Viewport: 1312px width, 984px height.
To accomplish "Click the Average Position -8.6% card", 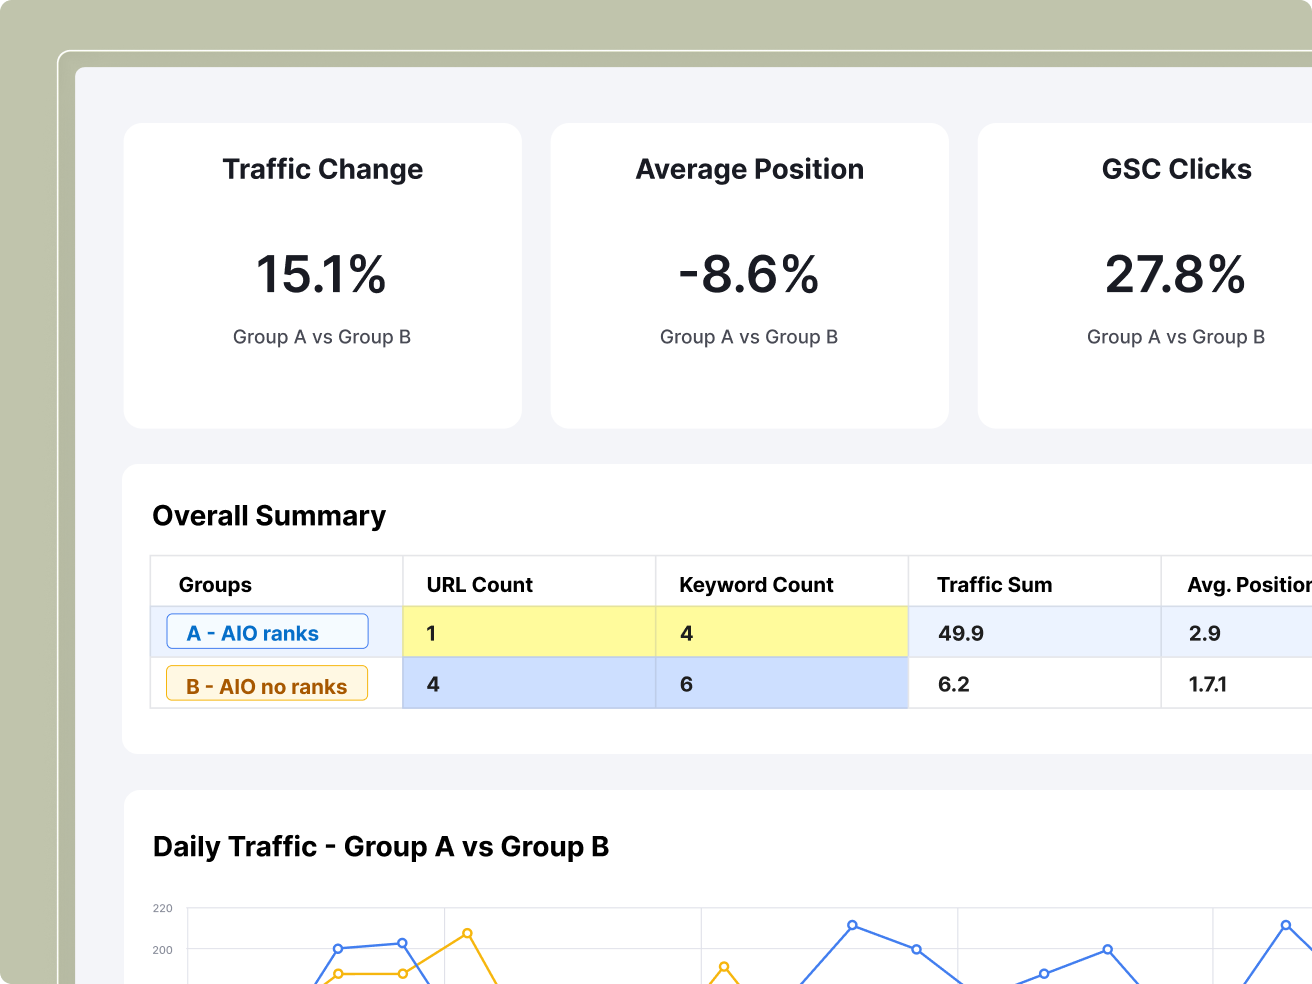I will pos(749,275).
